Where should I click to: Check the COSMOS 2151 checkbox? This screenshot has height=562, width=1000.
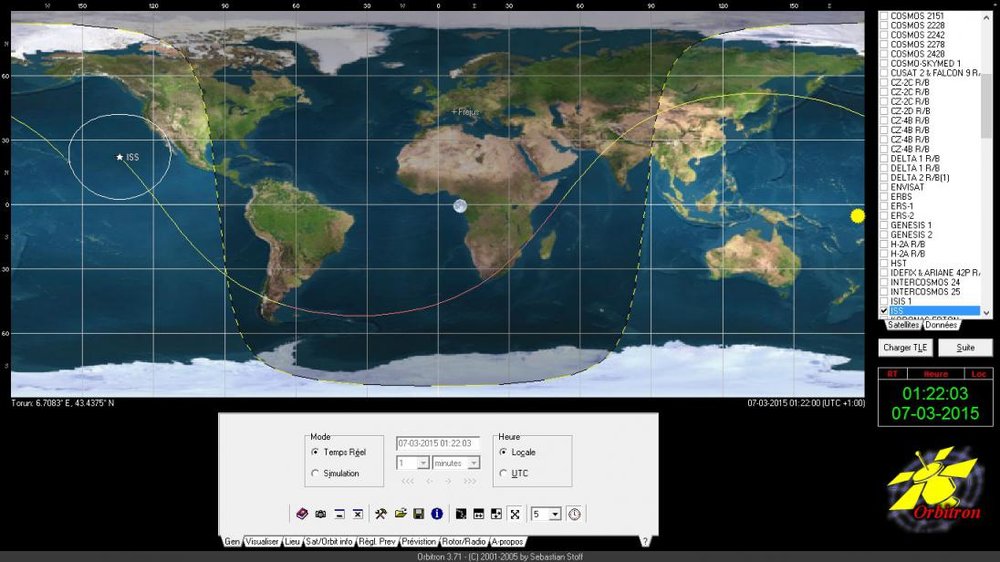pyautogui.click(x=884, y=16)
